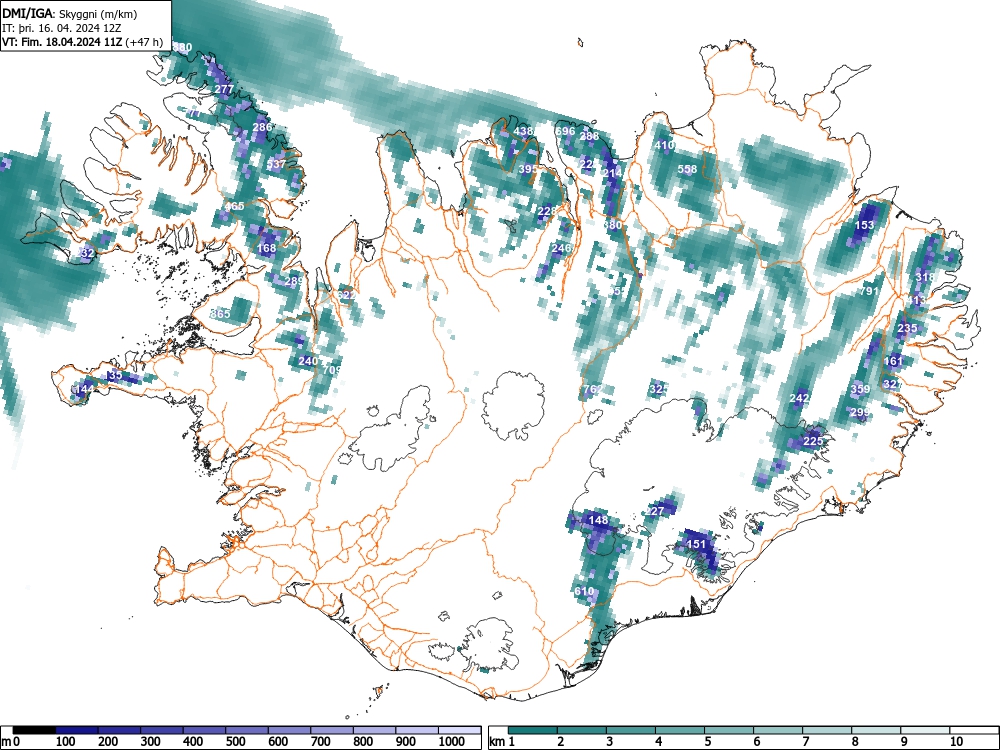Screen dimensions: 1000x750
Task: Click the visibility value 465 on the map
Action: 234,207
